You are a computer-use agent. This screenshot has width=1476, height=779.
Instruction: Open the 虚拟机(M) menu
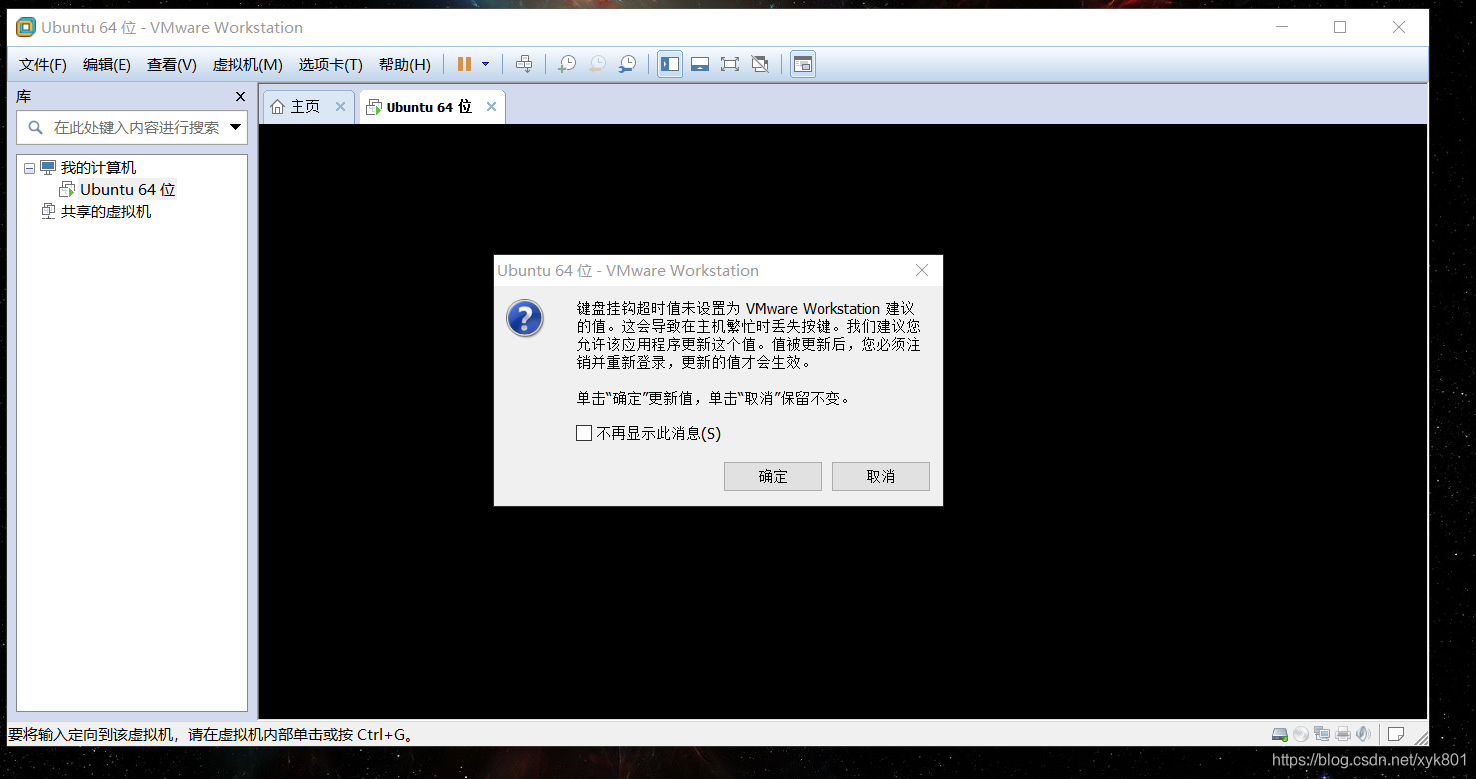(248, 64)
